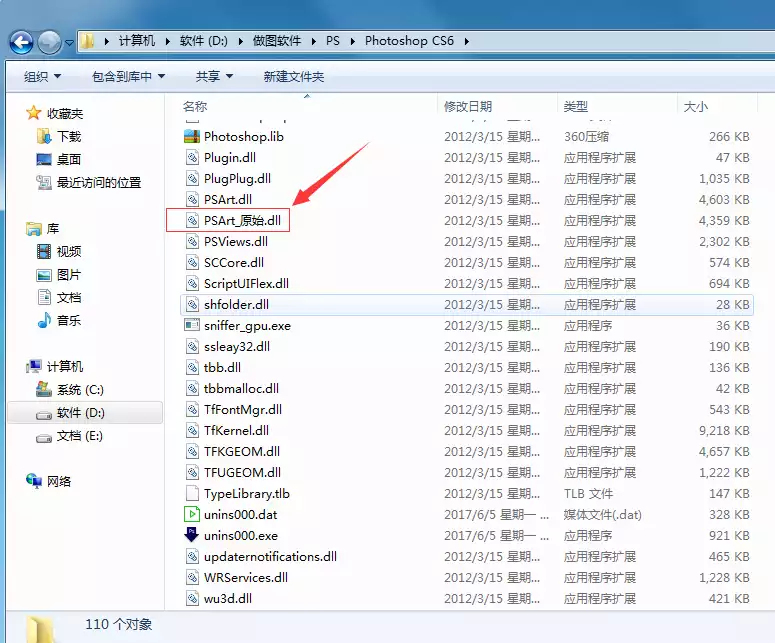Click the Photoshop.lib archive icon
775x643 pixels.
click(192, 136)
